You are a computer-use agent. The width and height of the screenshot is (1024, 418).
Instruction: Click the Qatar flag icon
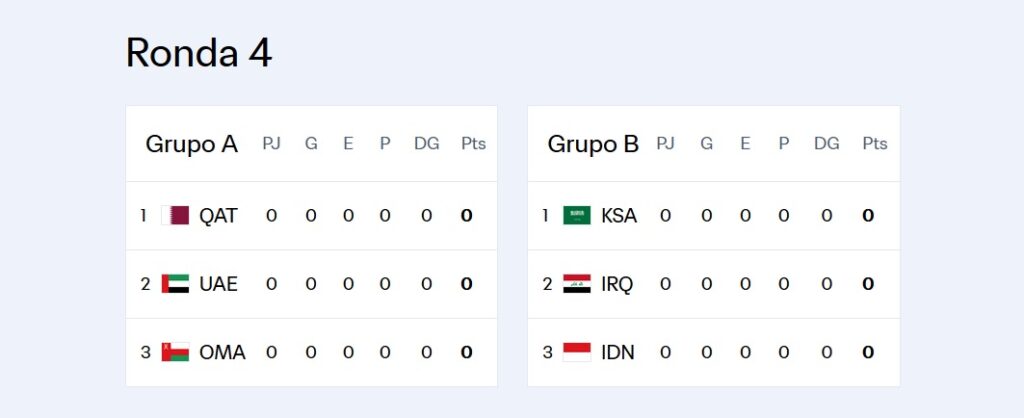[175, 216]
